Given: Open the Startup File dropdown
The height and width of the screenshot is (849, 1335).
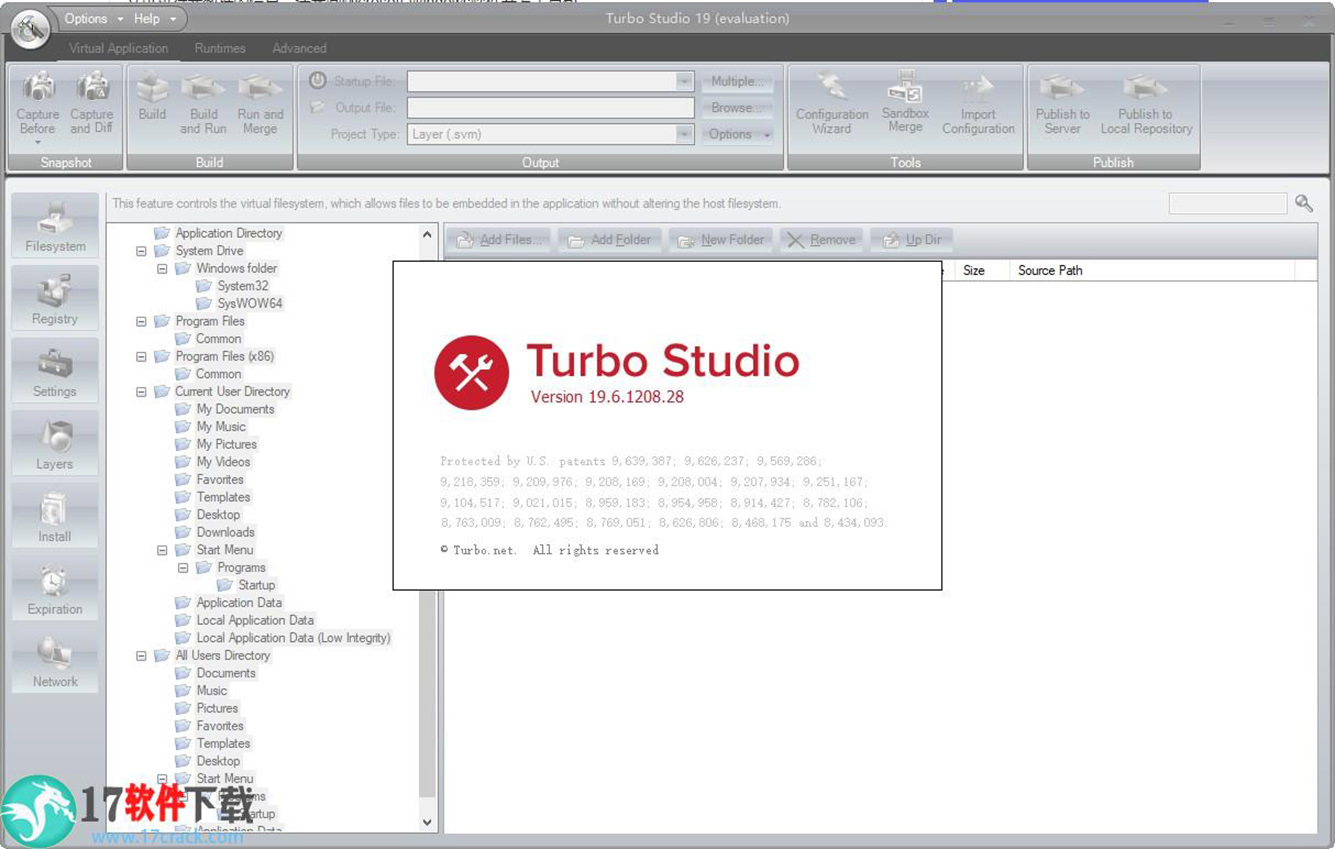Looking at the screenshot, I should click(684, 81).
